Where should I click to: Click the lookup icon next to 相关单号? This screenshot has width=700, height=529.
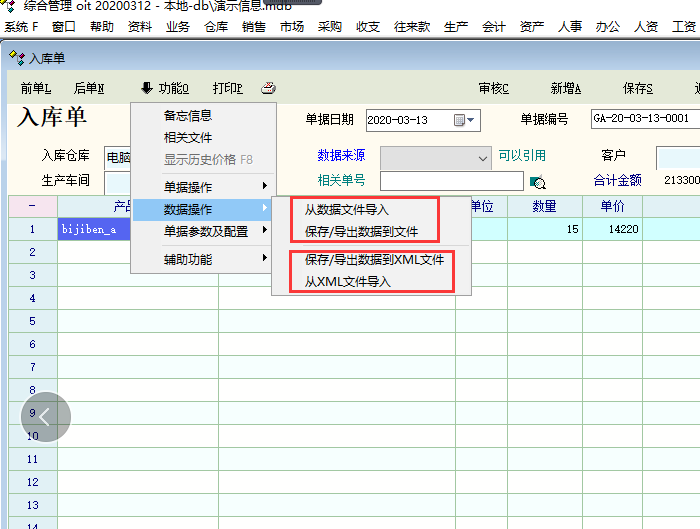point(538,182)
